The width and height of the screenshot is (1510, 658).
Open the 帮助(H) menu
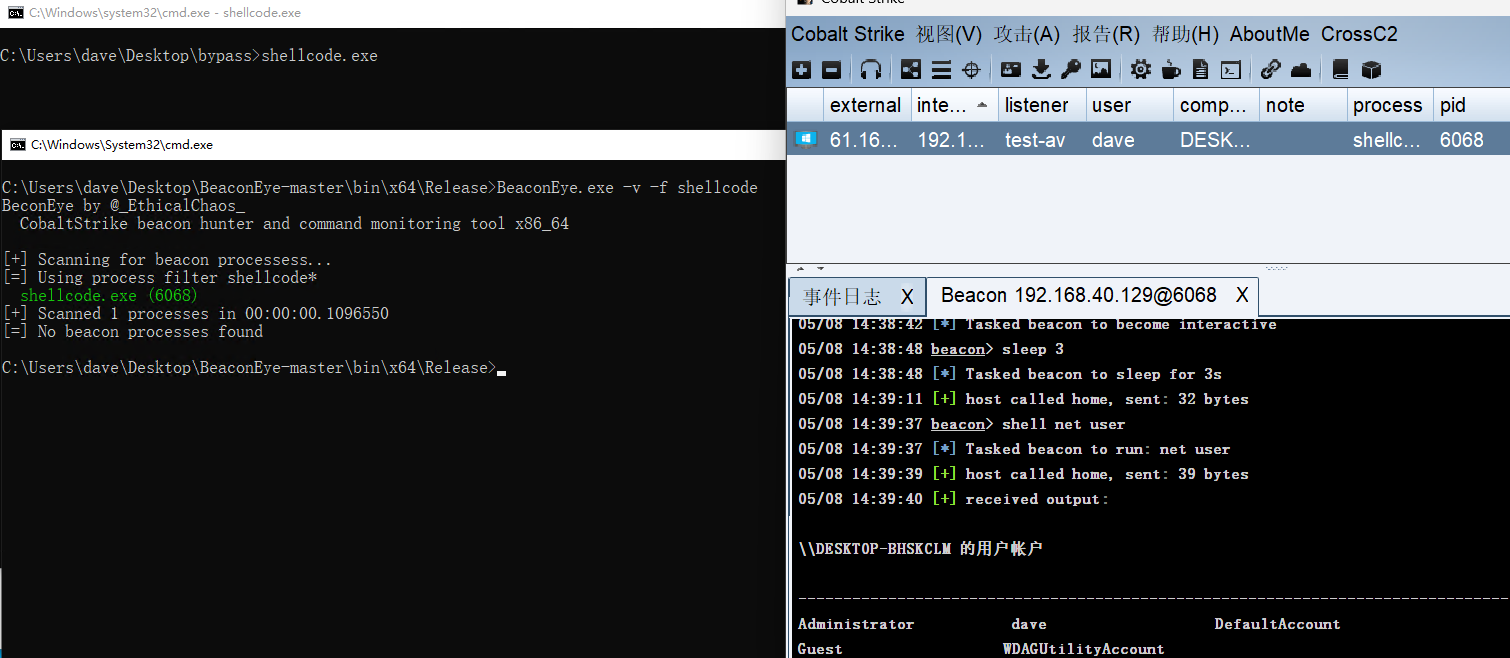pyautogui.click(x=1185, y=34)
